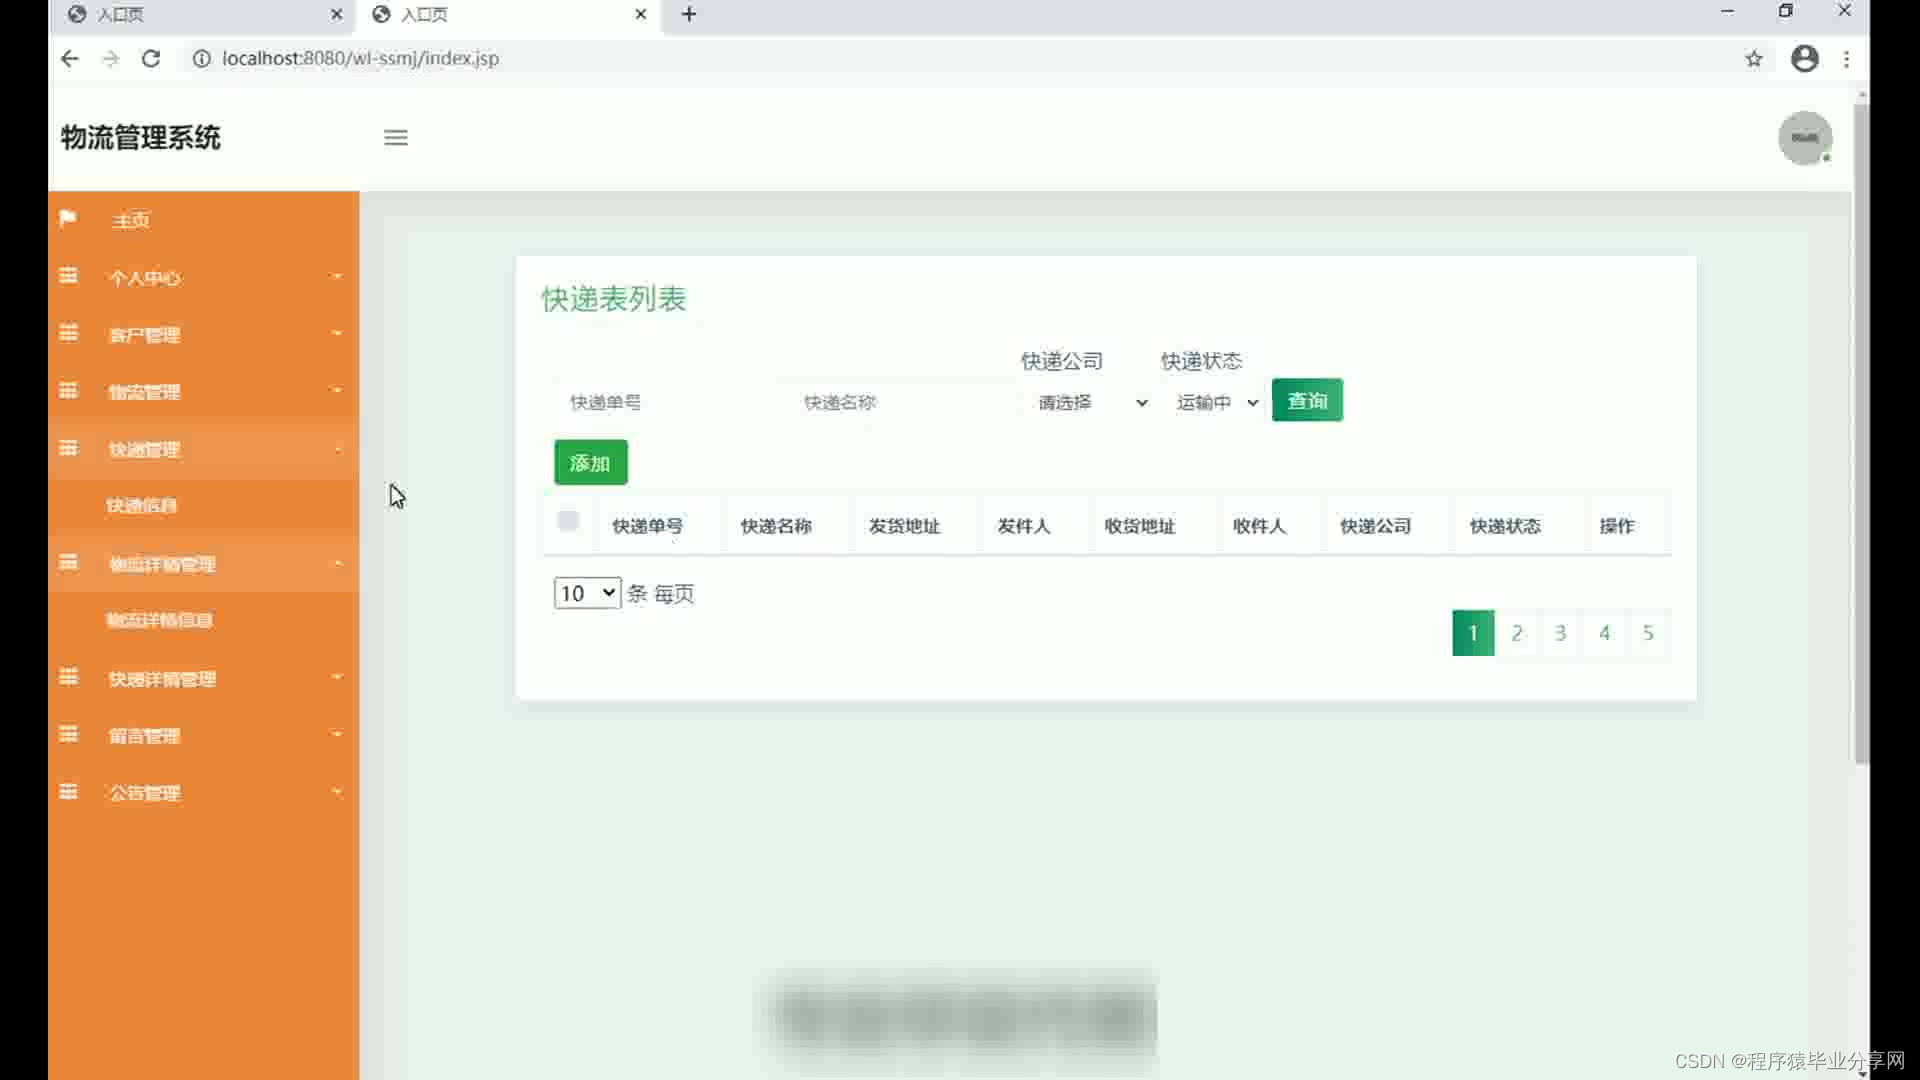Open the 快递公司 请选择 dropdown
The width and height of the screenshot is (1920, 1080).
(x=1091, y=402)
